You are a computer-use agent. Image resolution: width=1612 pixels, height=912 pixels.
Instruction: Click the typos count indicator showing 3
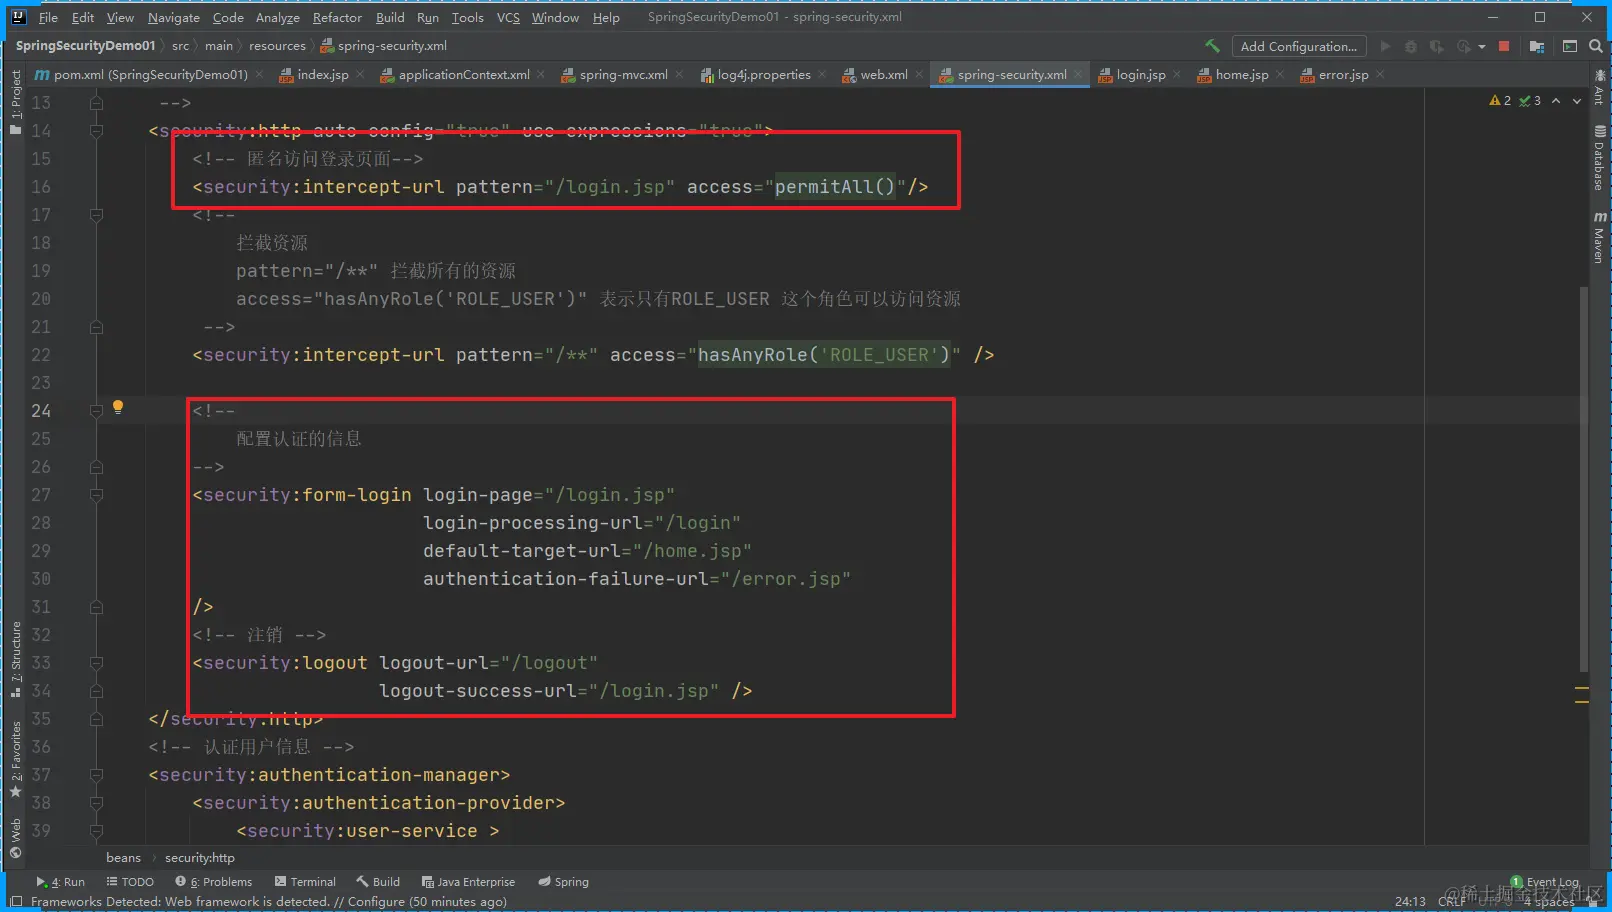pos(1530,101)
